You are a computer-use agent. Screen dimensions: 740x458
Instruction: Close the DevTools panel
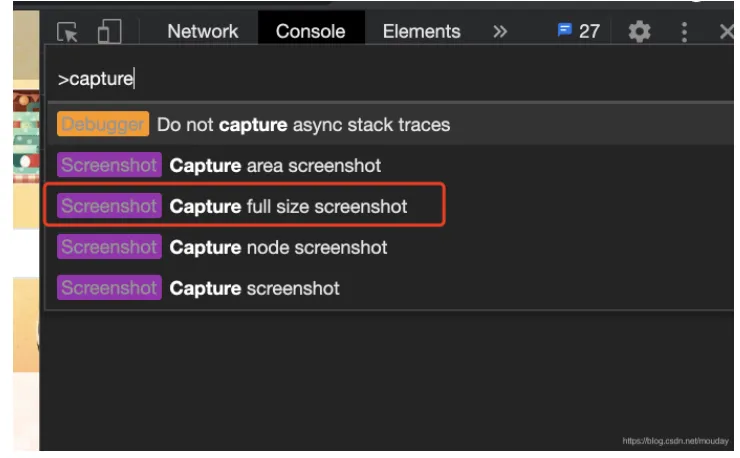(x=726, y=31)
